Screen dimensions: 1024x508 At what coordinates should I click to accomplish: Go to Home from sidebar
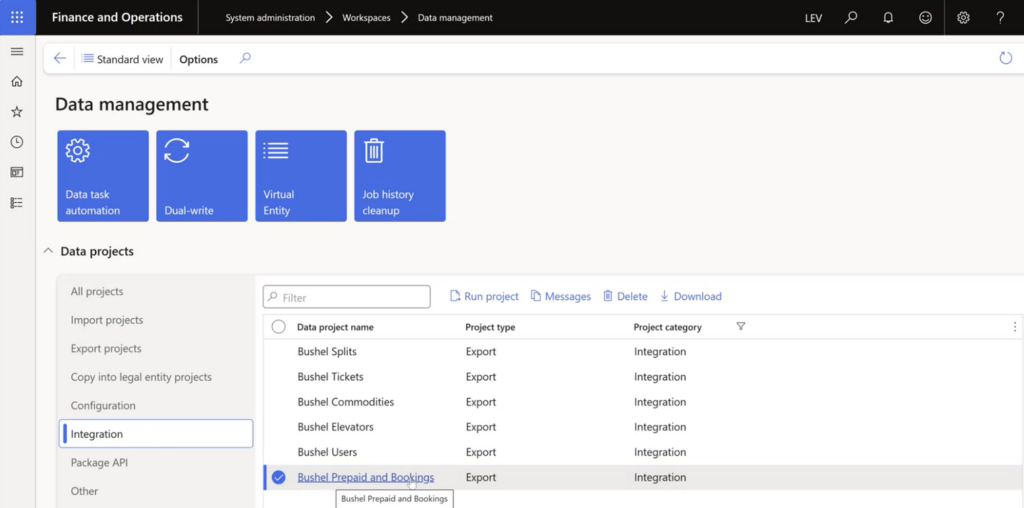[x=17, y=82]
